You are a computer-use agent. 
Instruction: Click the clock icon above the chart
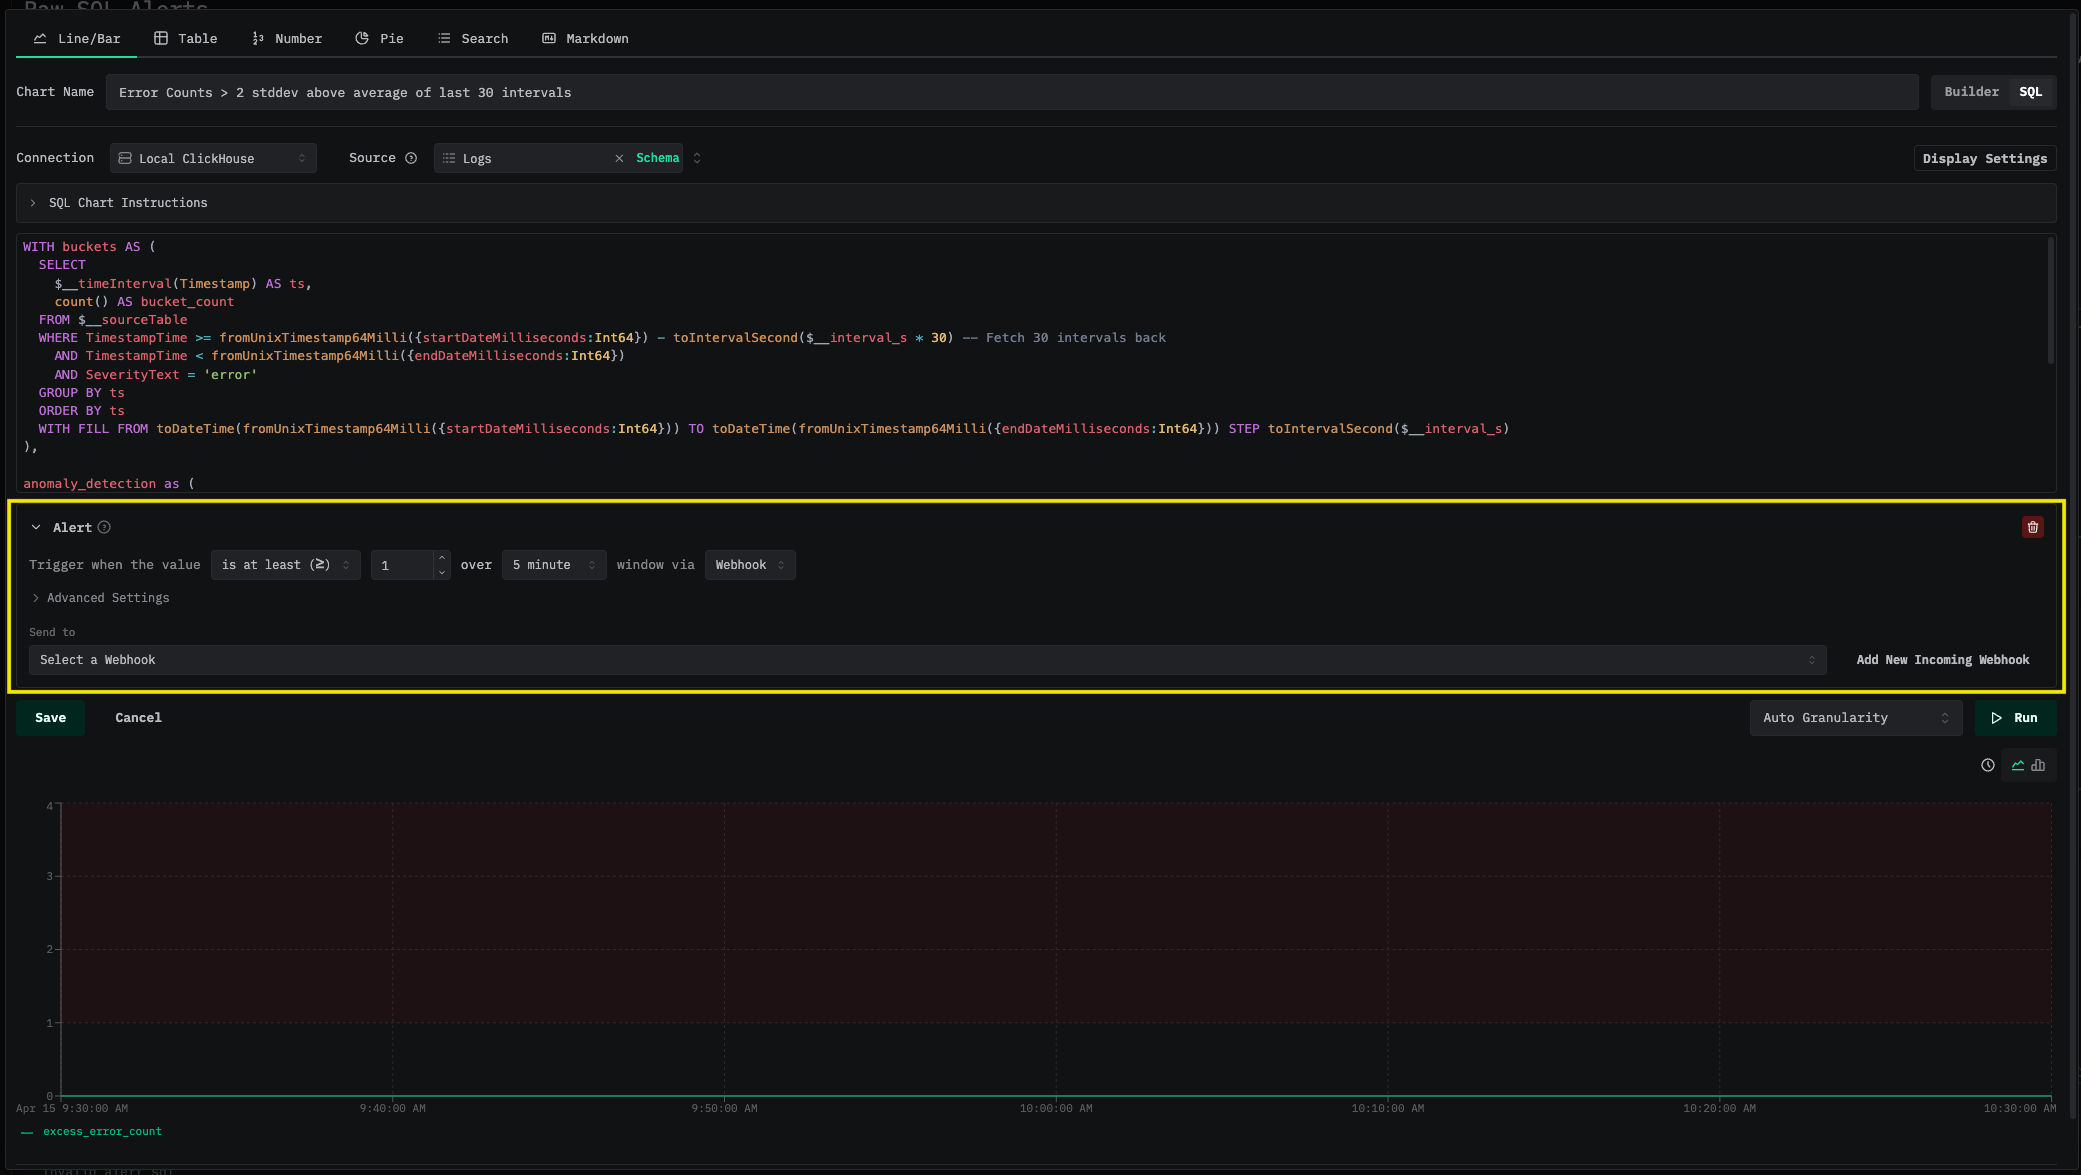tap(1988, 765)
